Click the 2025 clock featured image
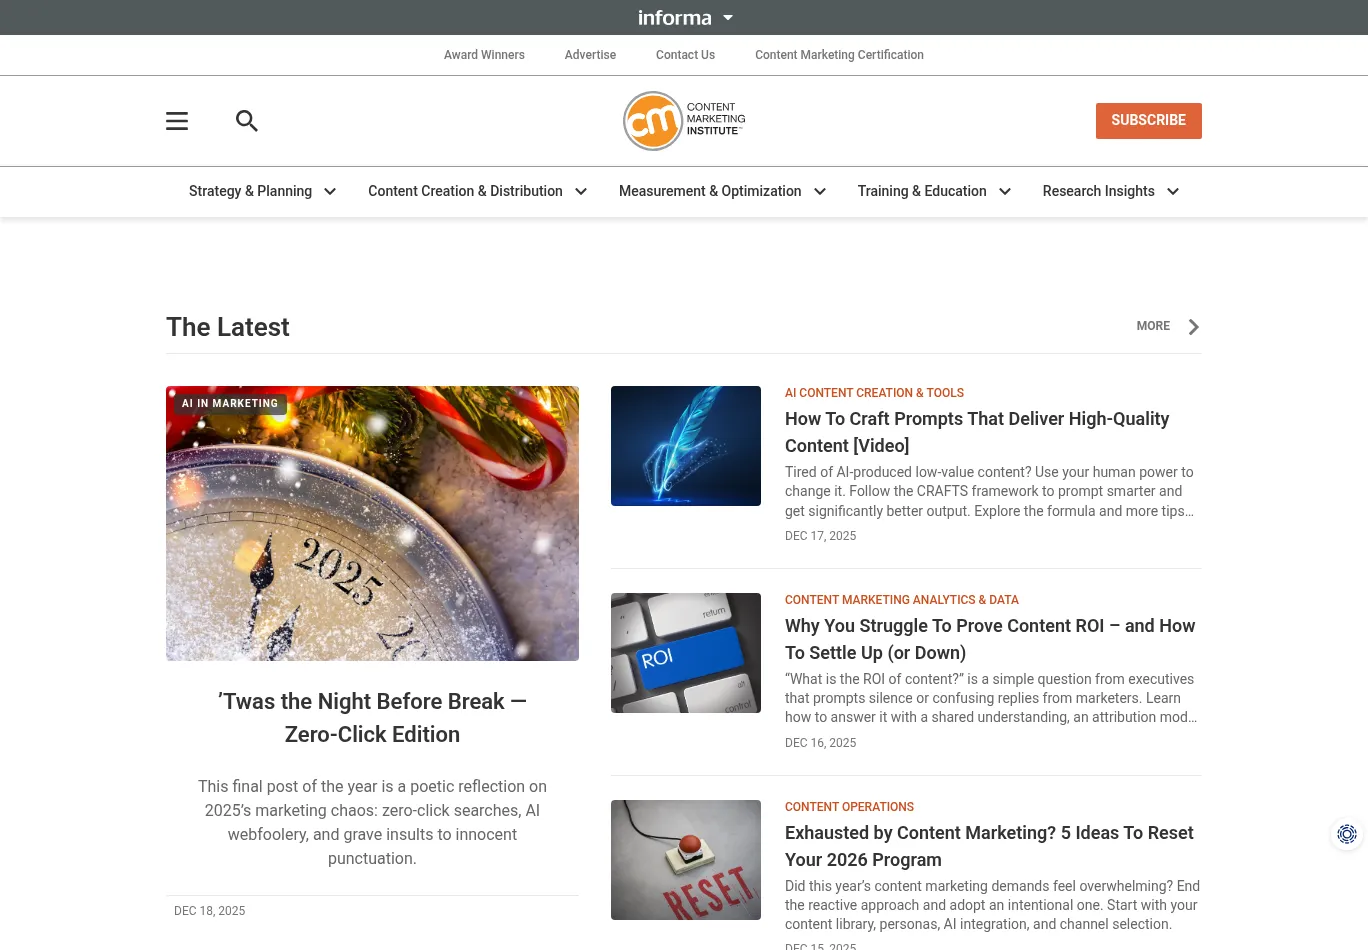Screen dimensions: 1368x950 pyautogui.click(x=372, y=523)
